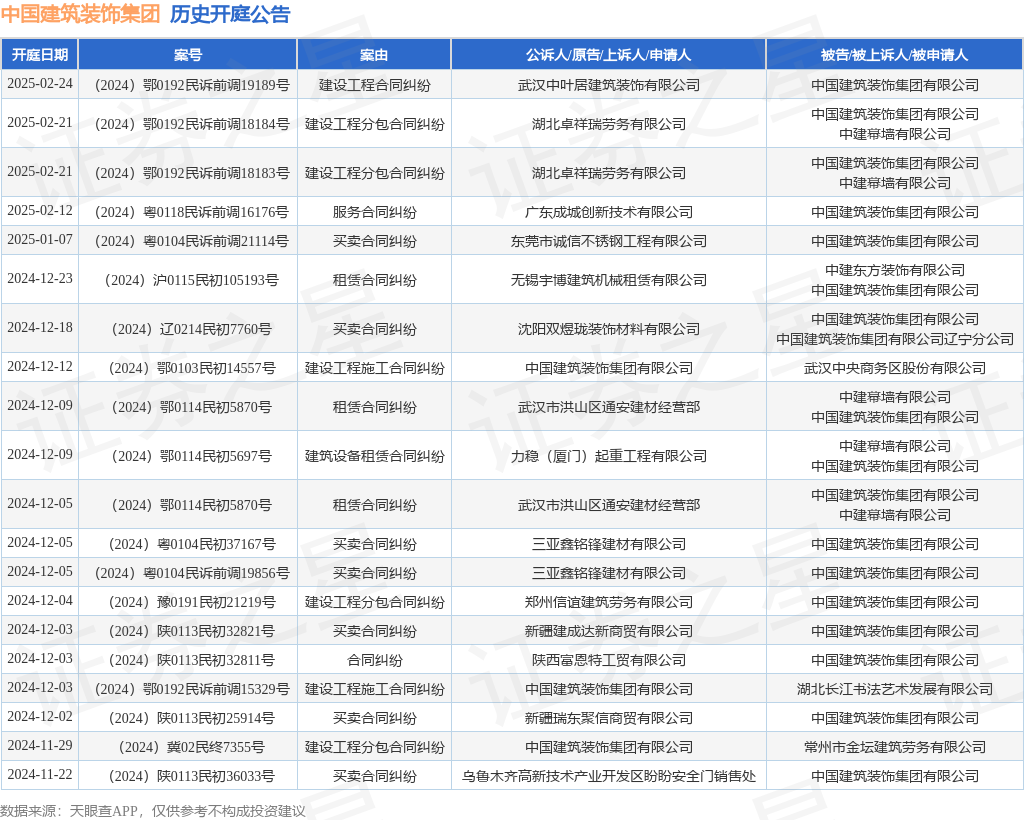The width and height of the screenshot is (1024, 820).
Task: Click plaintiff 武汉中叶居建筑装饰有限公司
Action: pos(609,85)
